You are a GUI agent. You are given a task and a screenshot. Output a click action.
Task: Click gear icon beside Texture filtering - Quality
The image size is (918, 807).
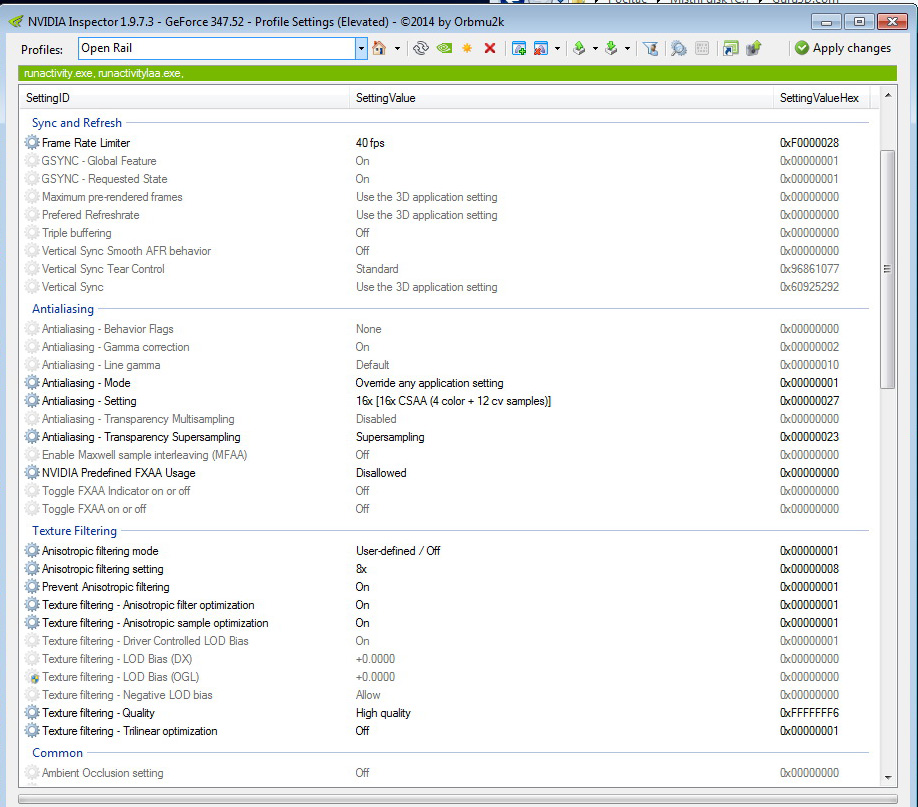point(32,713)
